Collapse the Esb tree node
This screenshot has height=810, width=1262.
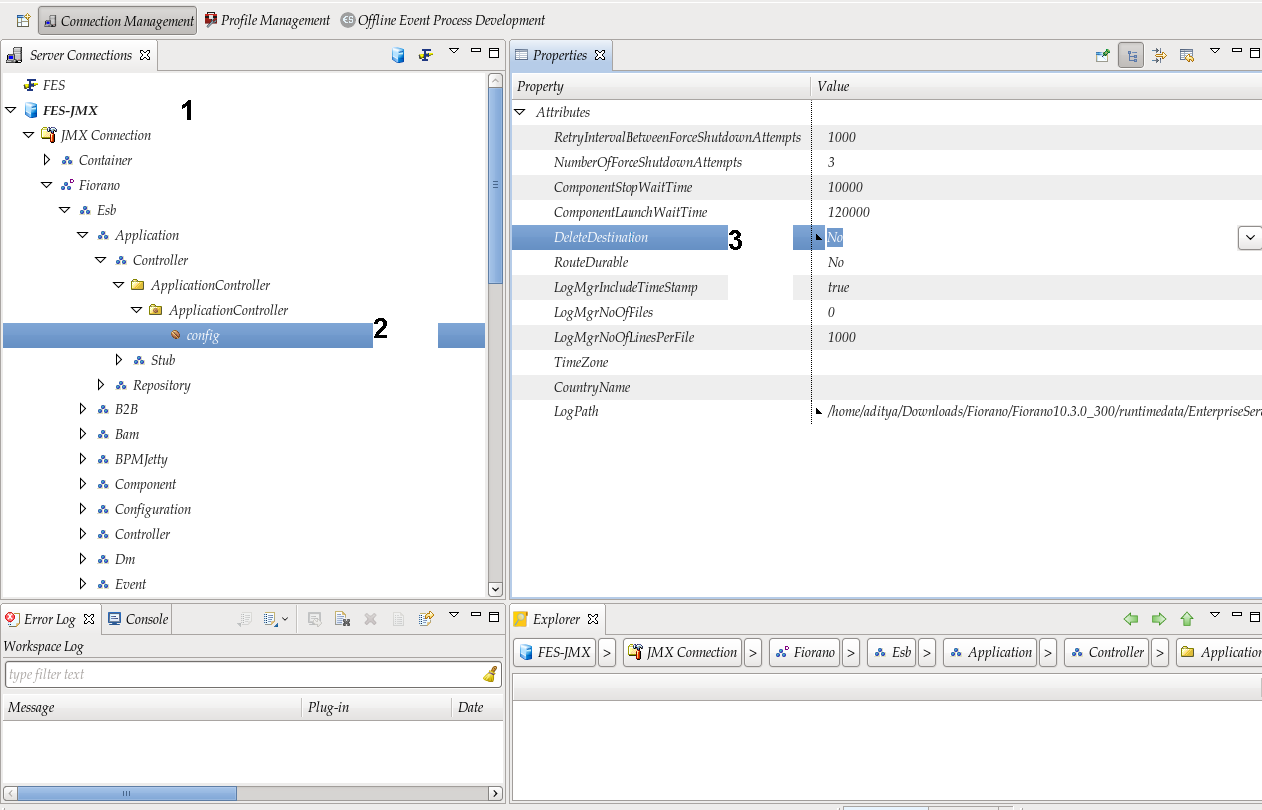click(65, 210)
